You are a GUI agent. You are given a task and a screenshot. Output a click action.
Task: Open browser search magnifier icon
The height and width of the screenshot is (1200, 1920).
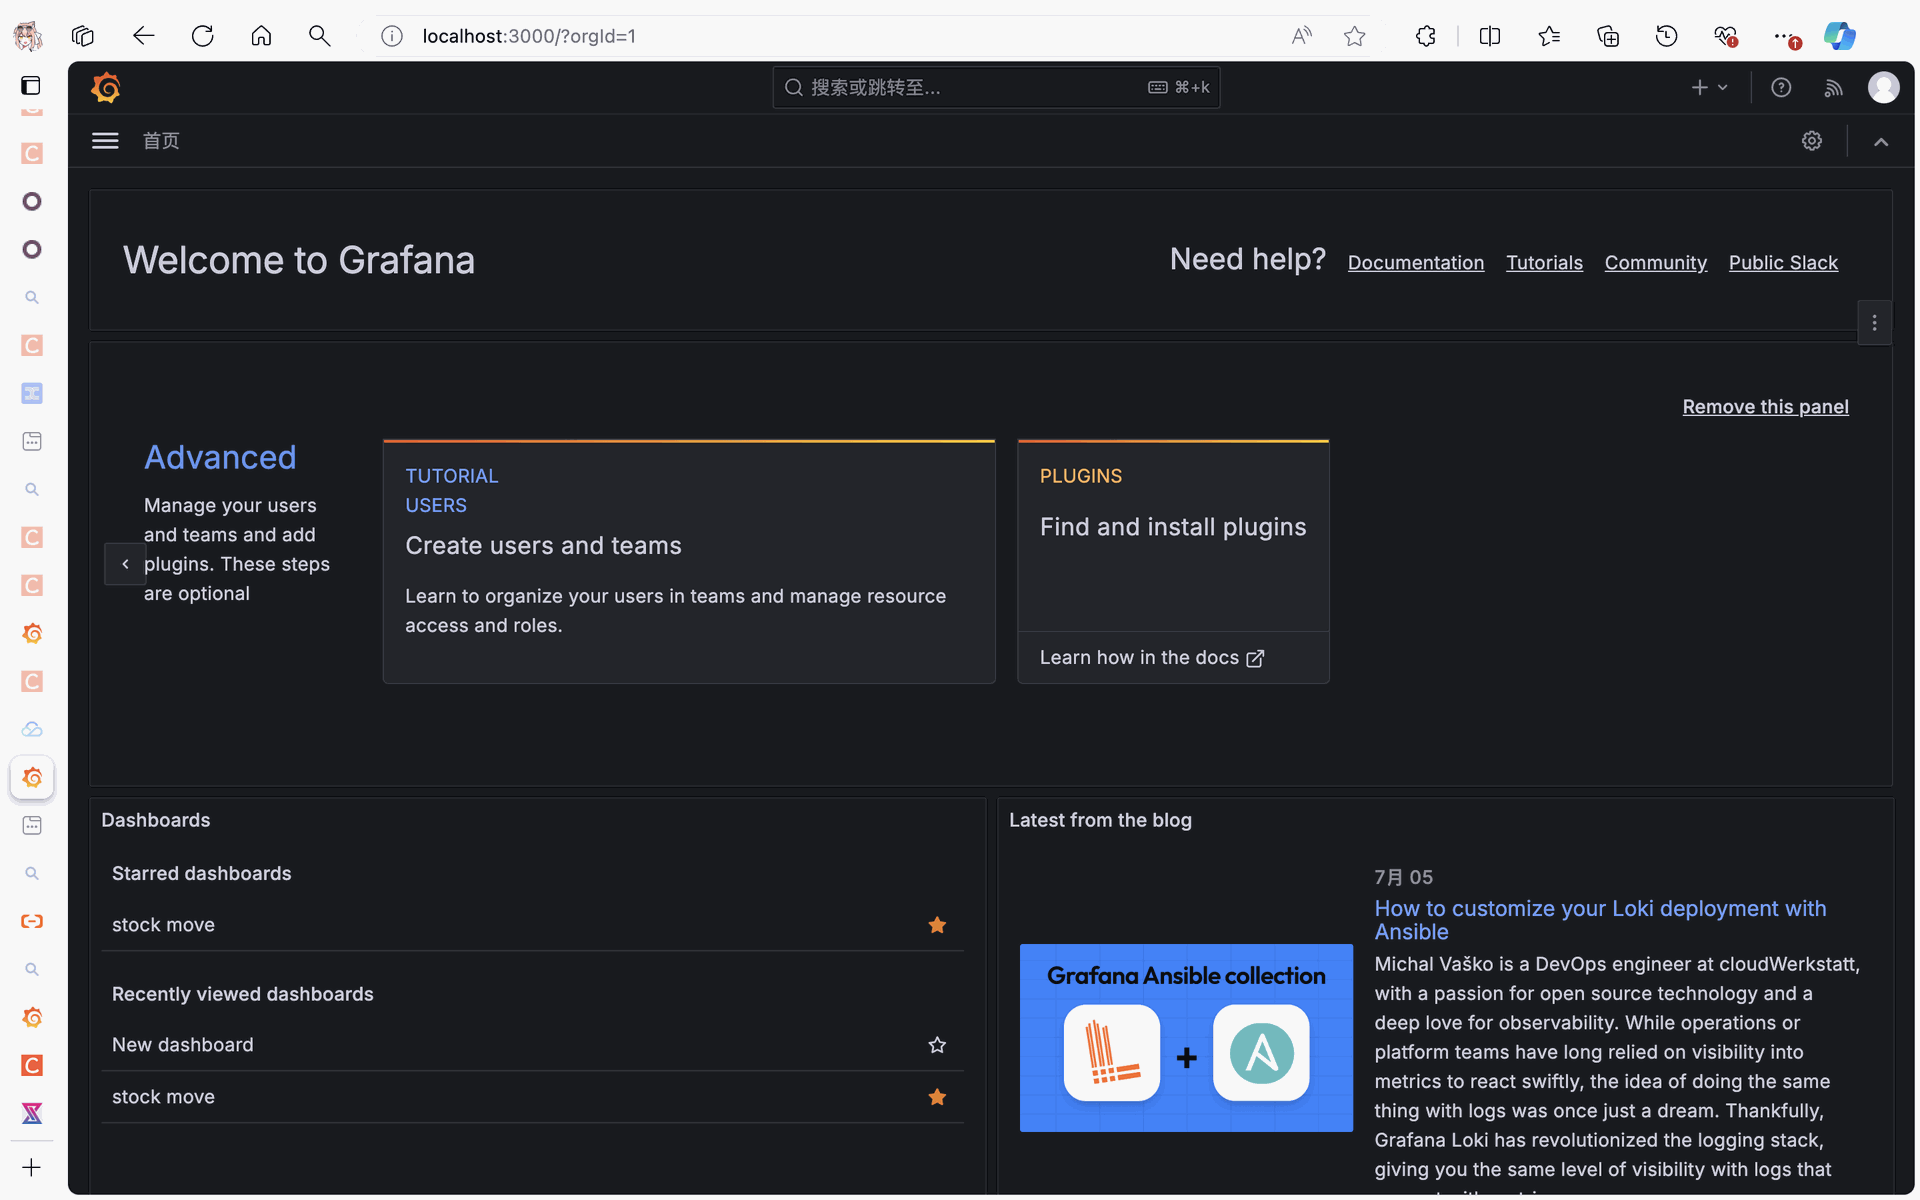pyautogui.click(x=319, y=36)
